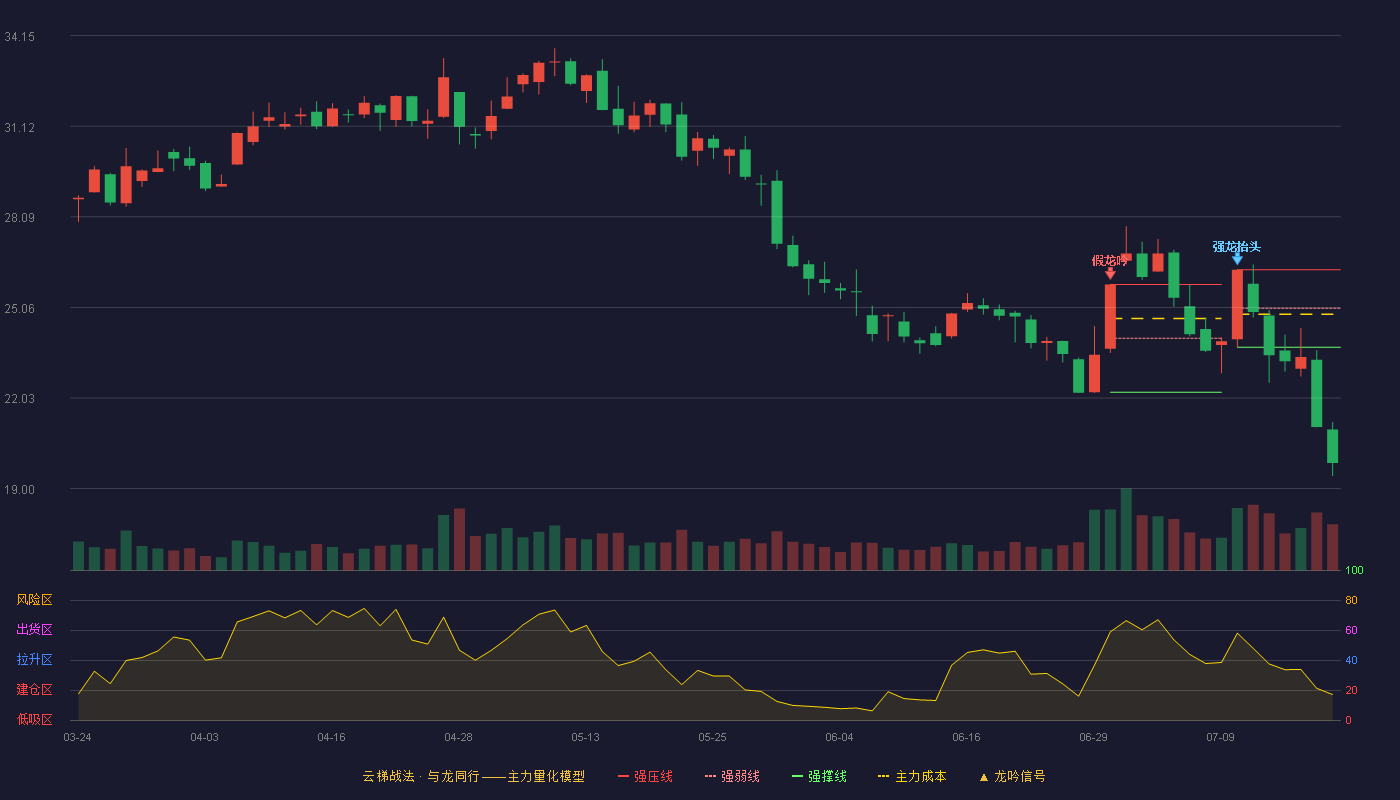Click the blue 40 indicator axis value
This screenshot has width=1400, height=800.
point(1351,661)
